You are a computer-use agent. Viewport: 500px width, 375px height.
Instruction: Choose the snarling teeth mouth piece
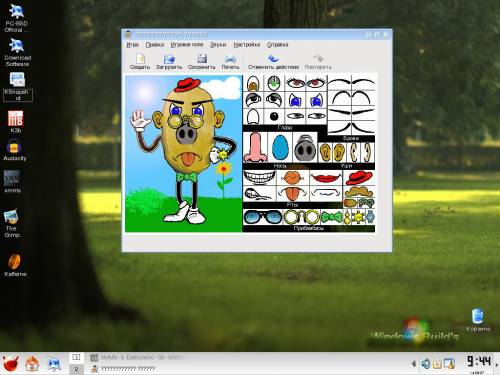258,194
